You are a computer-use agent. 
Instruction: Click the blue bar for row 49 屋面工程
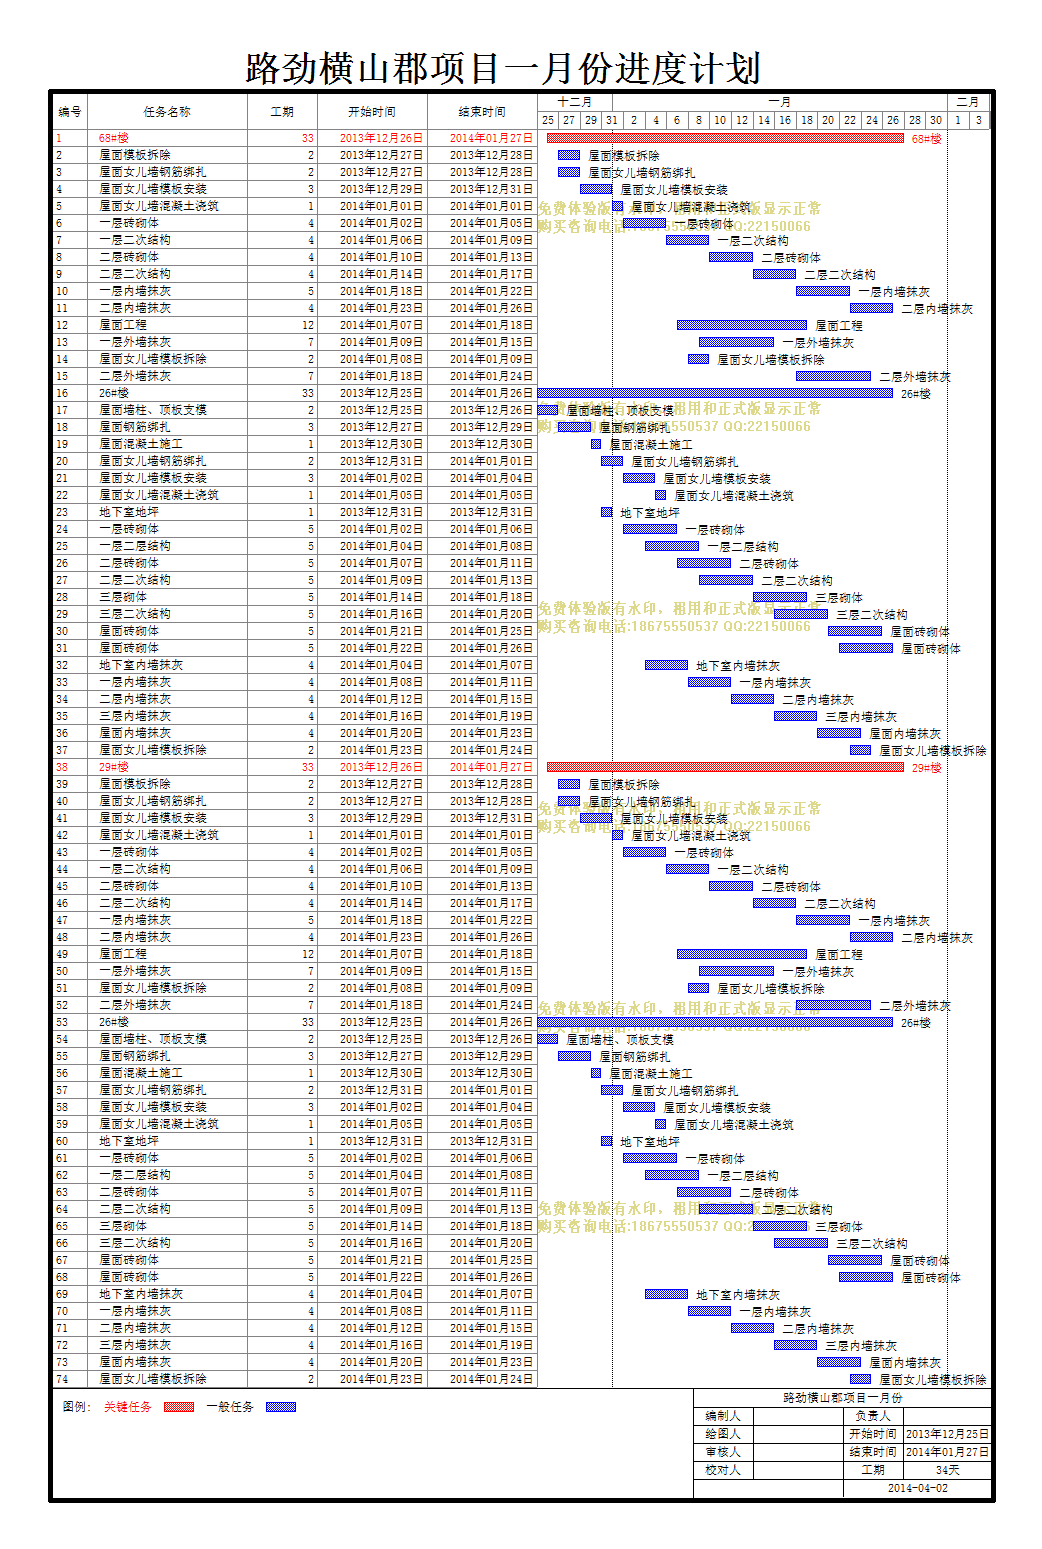(742, 954)
